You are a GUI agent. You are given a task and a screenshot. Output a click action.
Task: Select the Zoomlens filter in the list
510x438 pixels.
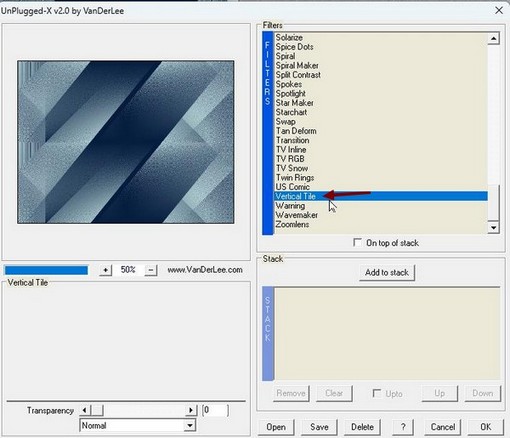coord(292,224)
